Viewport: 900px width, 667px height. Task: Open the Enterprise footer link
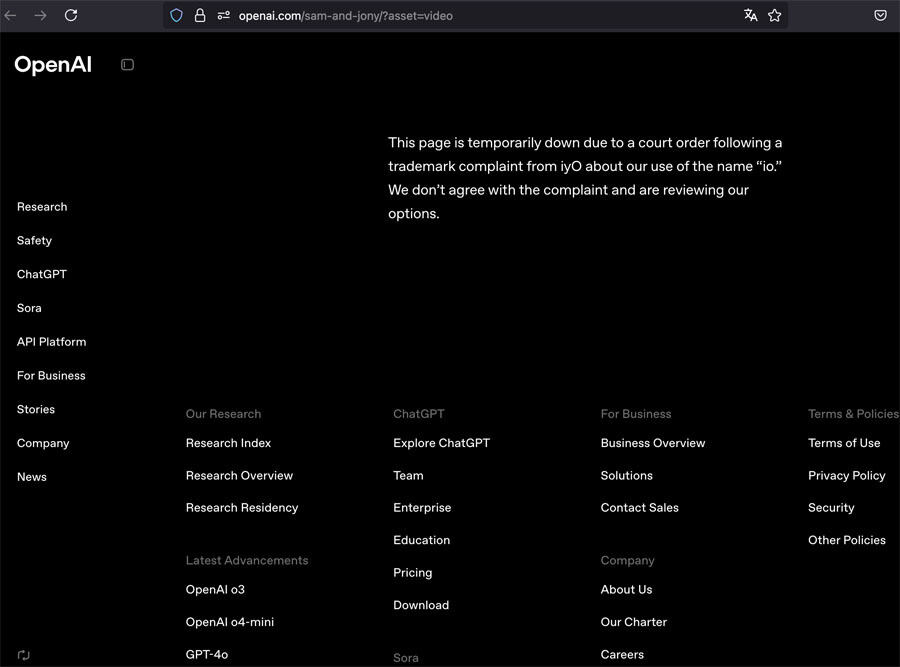[422, 508]
